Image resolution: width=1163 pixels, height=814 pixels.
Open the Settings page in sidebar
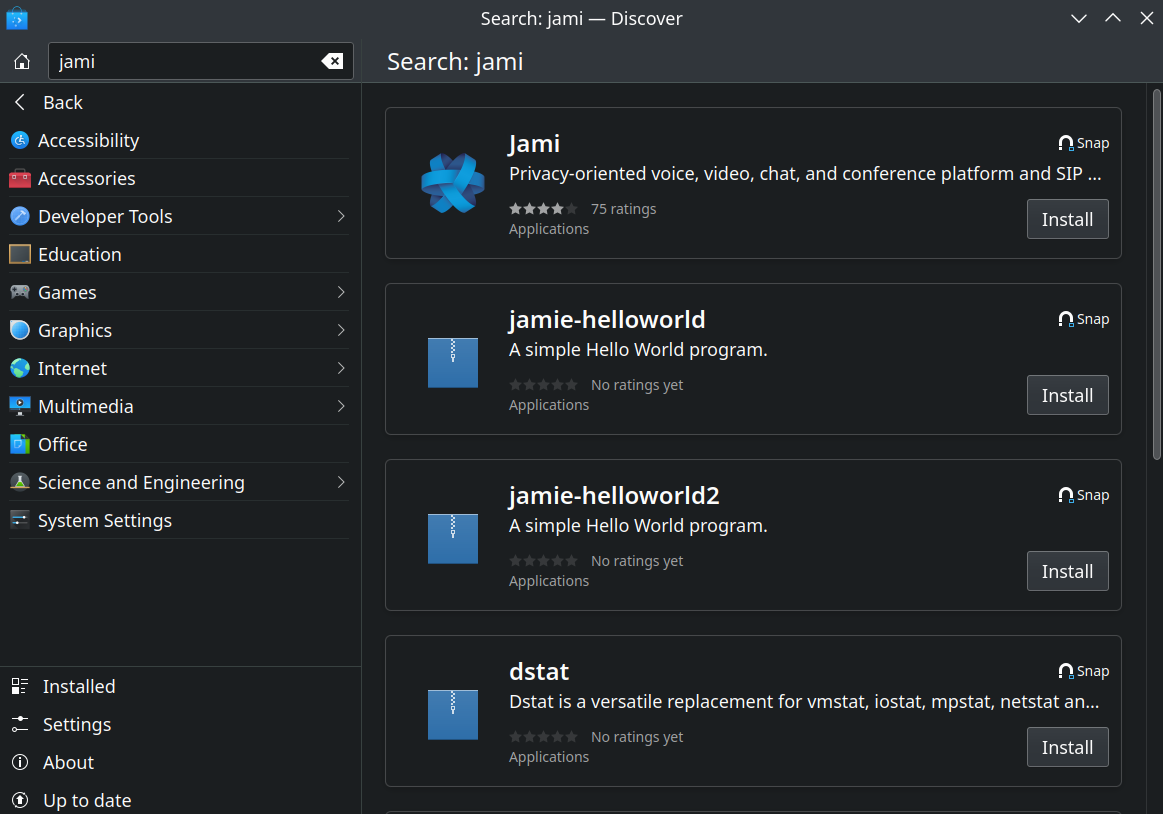[x=180, y=724]
